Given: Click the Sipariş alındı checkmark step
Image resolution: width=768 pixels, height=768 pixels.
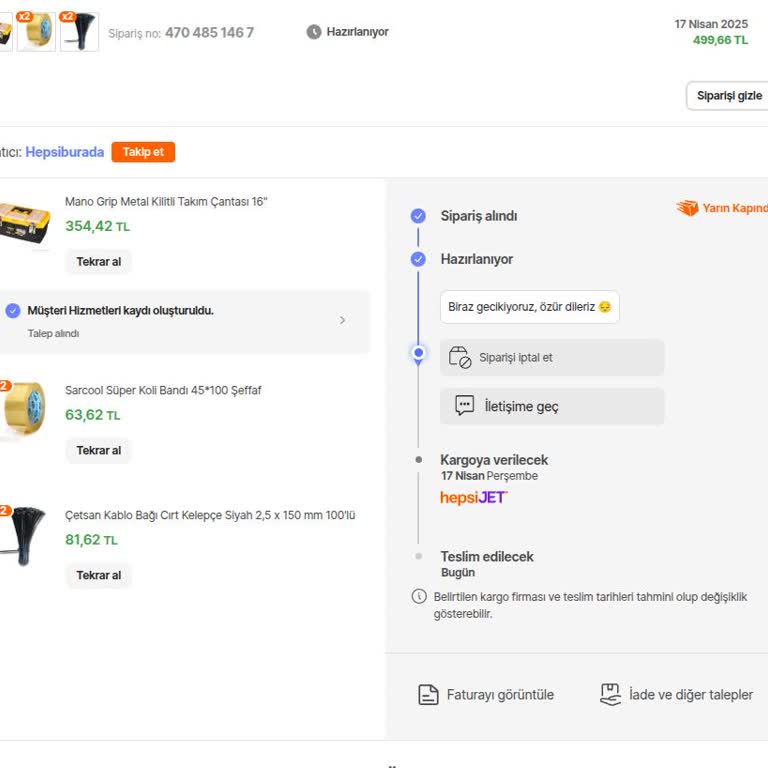Looking at the screenshot, I should (418, 216).
